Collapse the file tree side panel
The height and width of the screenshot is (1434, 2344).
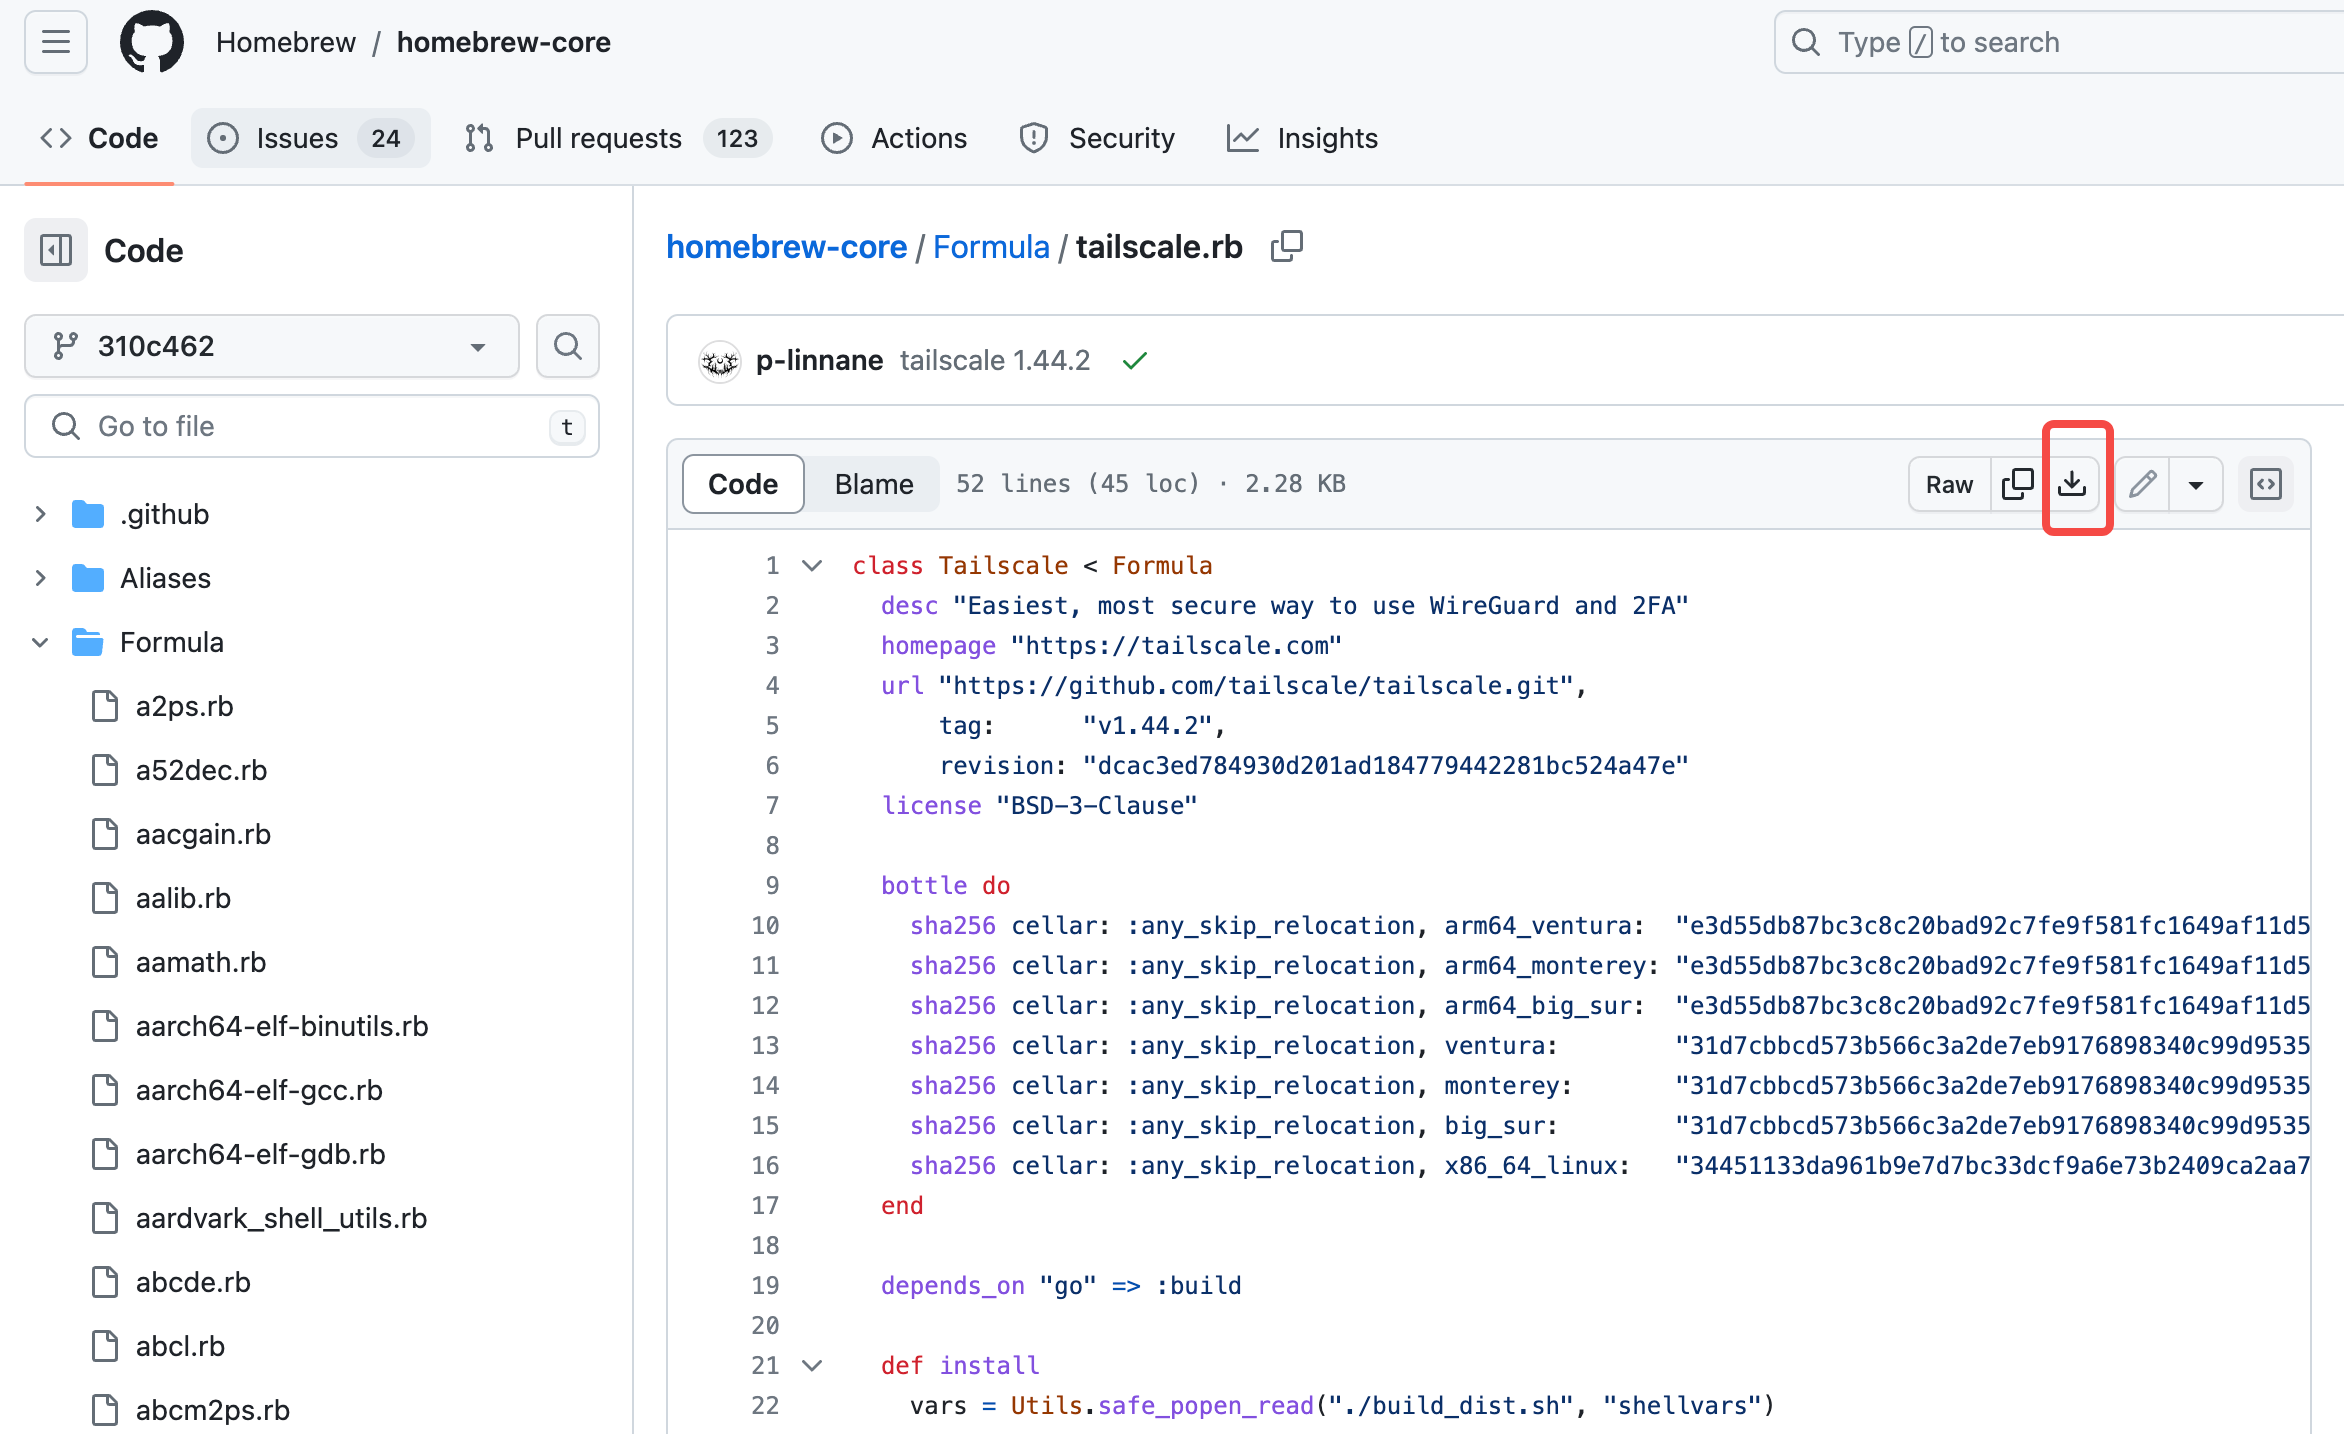(56, 250)
